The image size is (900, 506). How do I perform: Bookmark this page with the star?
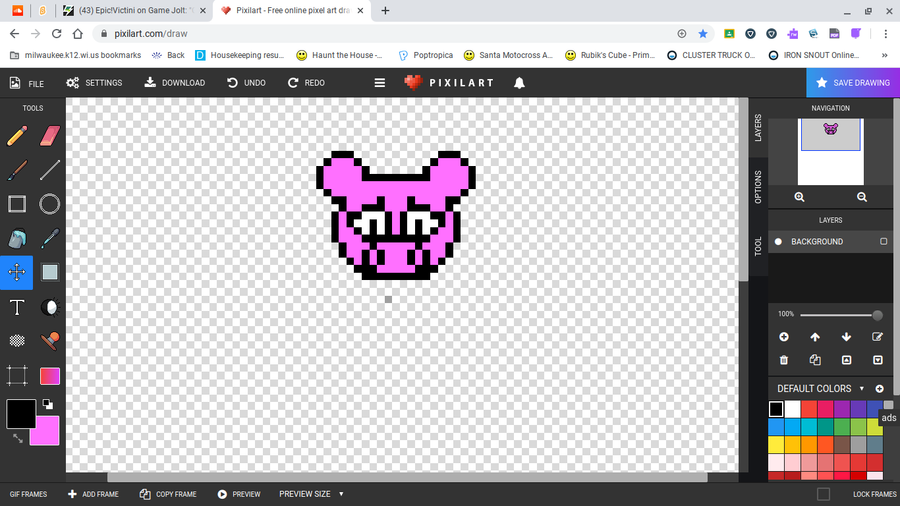tap(703, 34)
